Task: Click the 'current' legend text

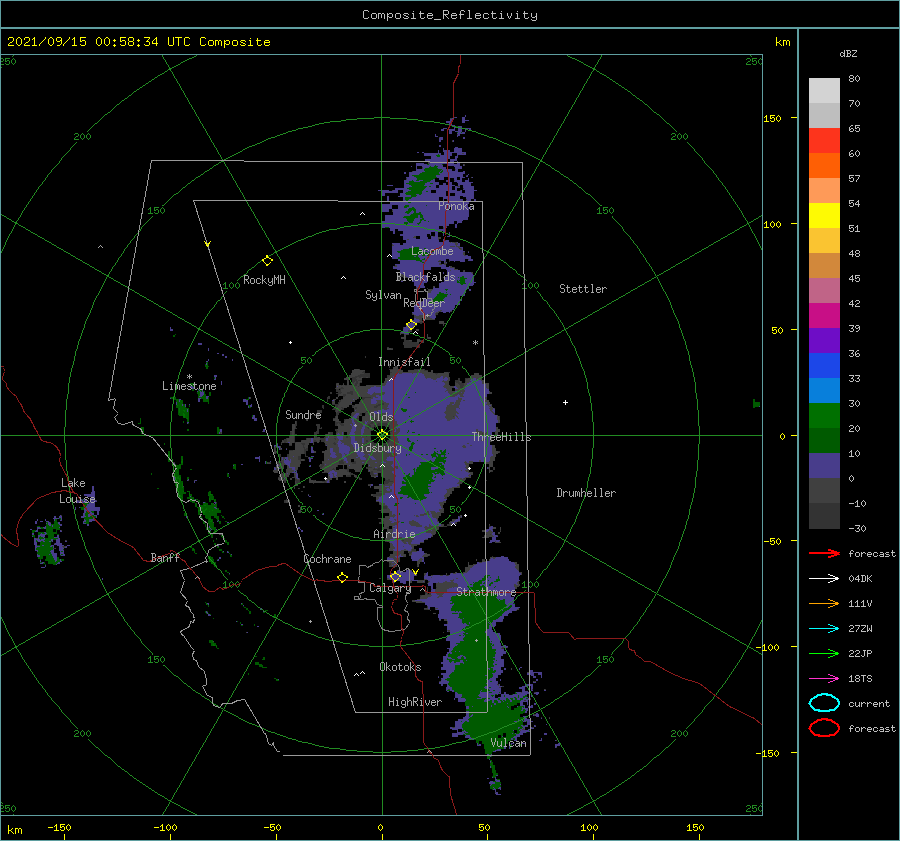Action: pyautogui.click(x=868, y=703)
